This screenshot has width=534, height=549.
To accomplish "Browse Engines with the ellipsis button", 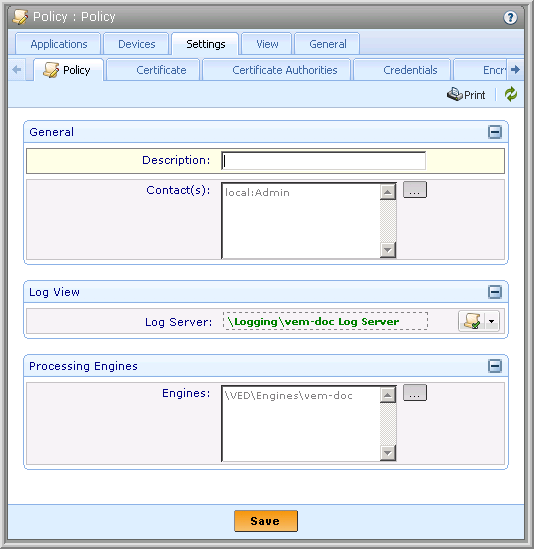I will pyautogui.click(x=415, y=392).
